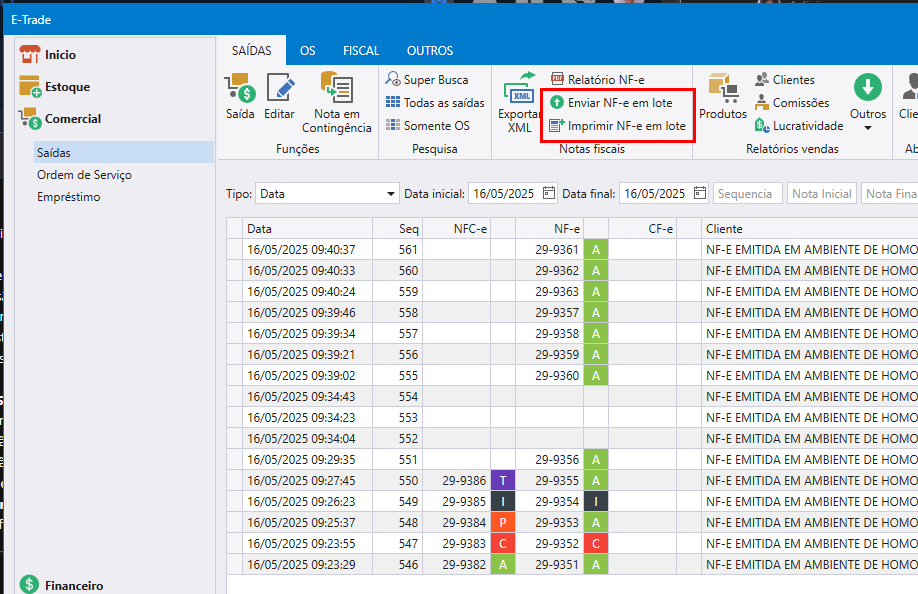Viewport: 918px width, 594px height.
Task: Sort by the Cliente column header
Action: [810, 228]
